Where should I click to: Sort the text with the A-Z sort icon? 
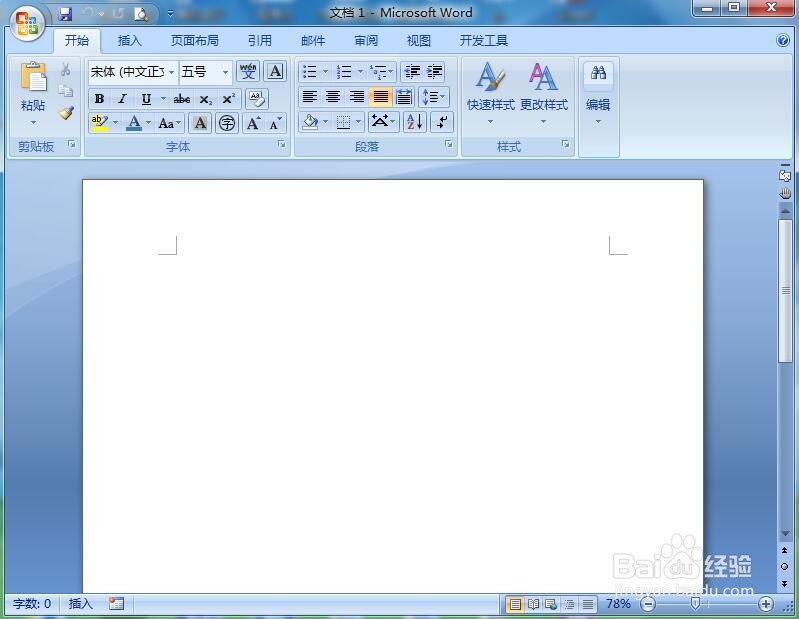pos(415,122)
